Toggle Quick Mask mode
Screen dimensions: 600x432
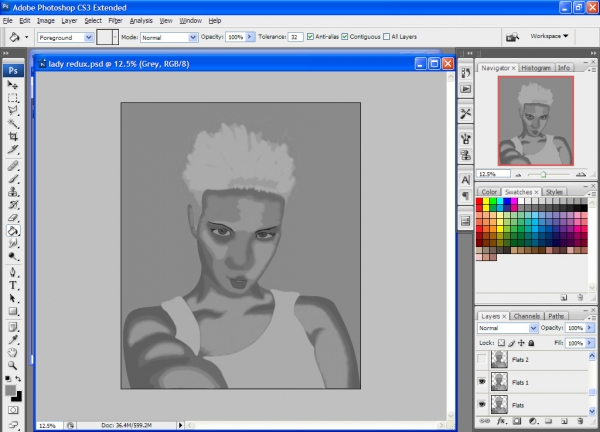click(x=13, y=410)
